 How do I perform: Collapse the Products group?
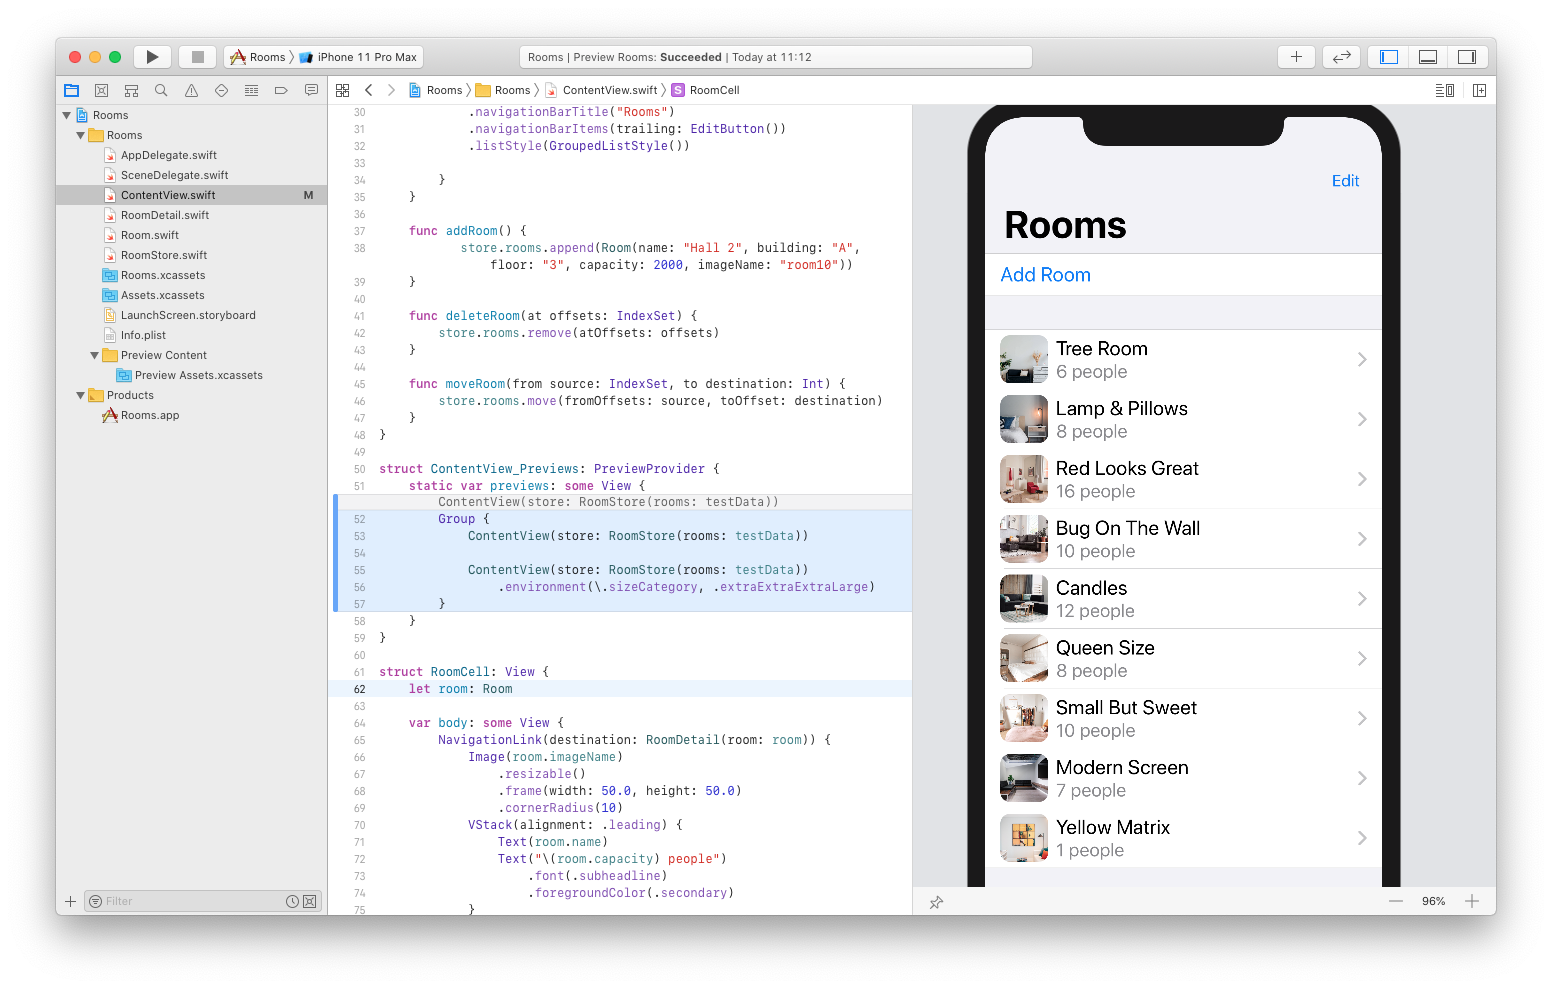click(x=80, y=394)
